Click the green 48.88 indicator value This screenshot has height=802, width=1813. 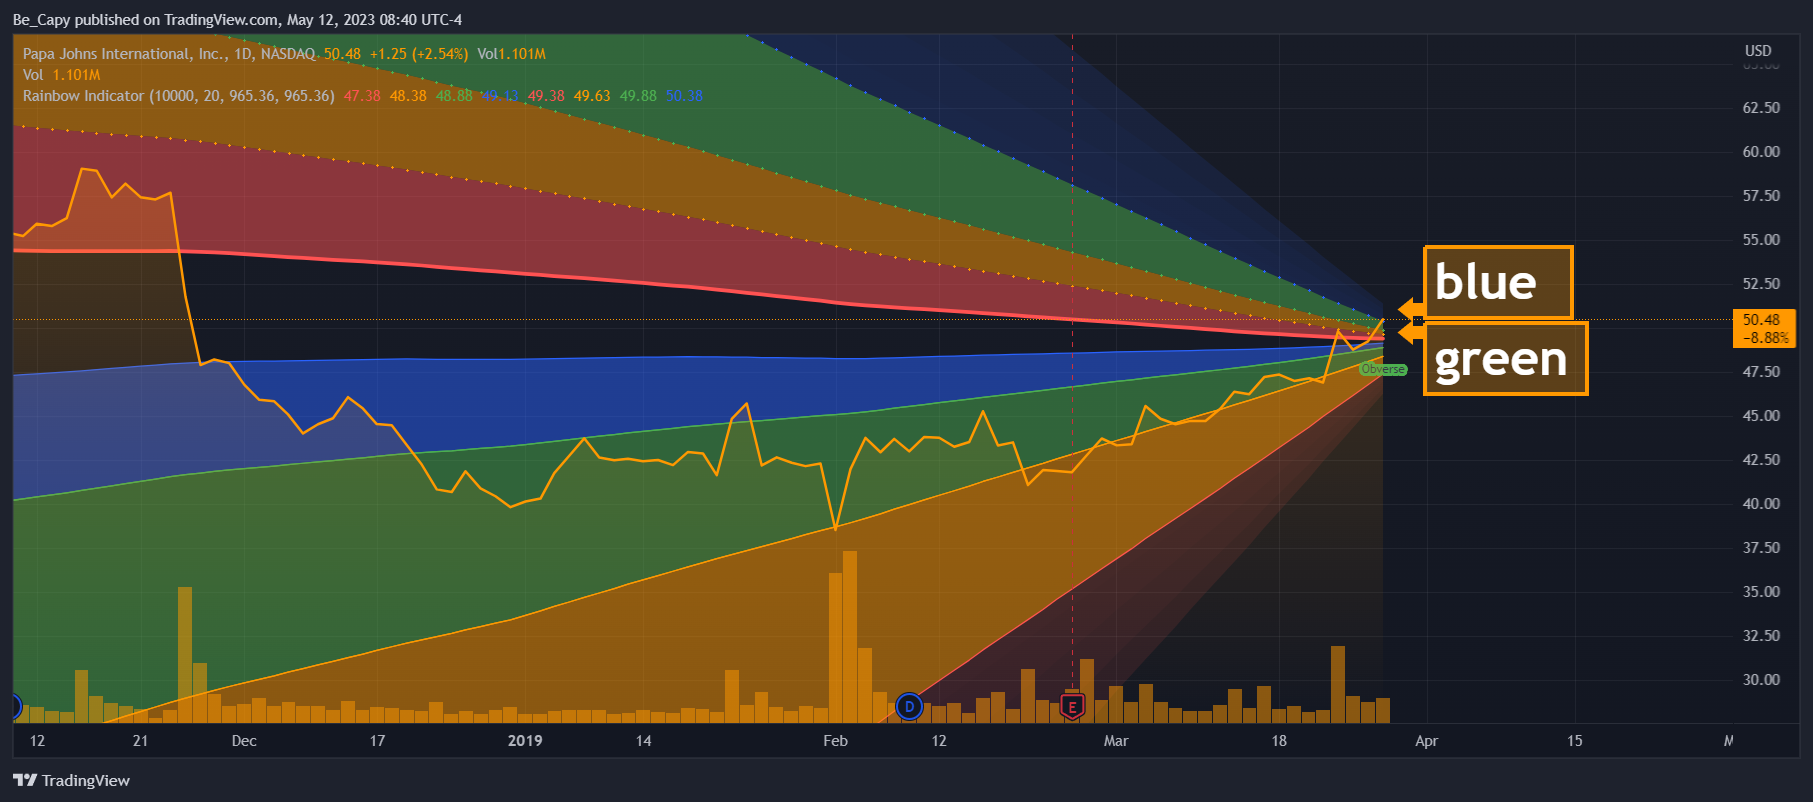[x=454, y=96]
